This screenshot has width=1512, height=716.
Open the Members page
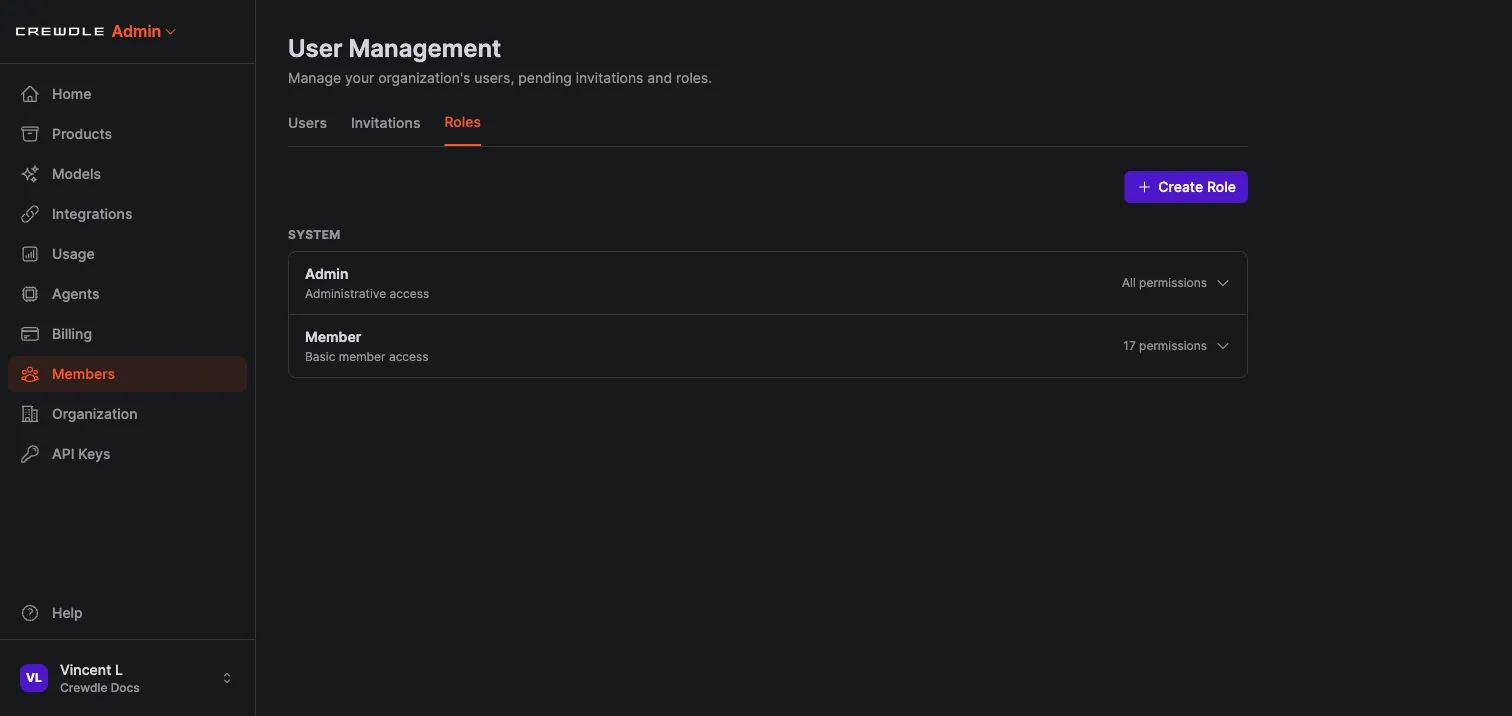pos(127,374)
